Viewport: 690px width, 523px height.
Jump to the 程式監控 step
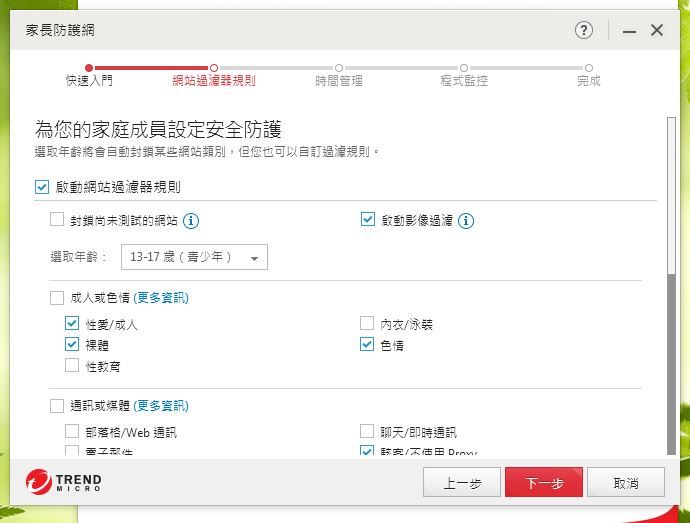464,79
